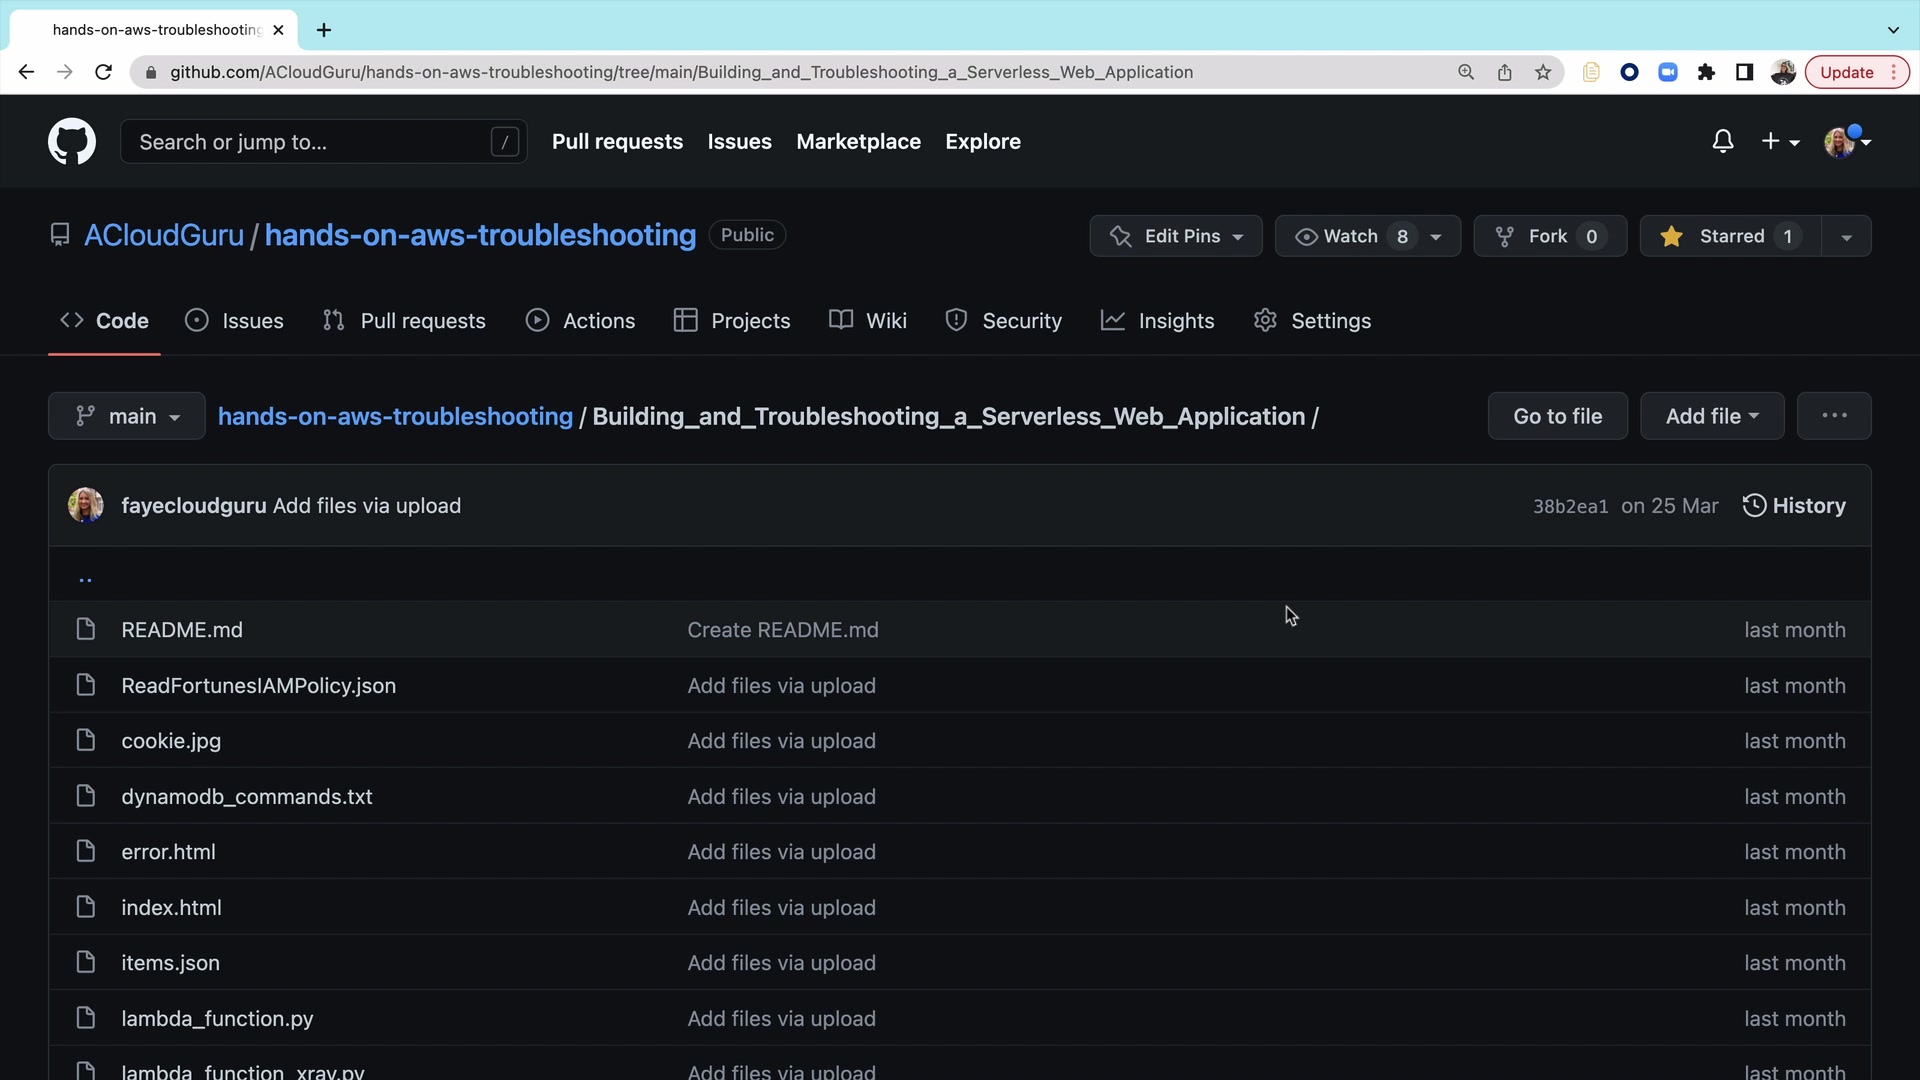Click the more options ellipsis button

click(1833, 416)
